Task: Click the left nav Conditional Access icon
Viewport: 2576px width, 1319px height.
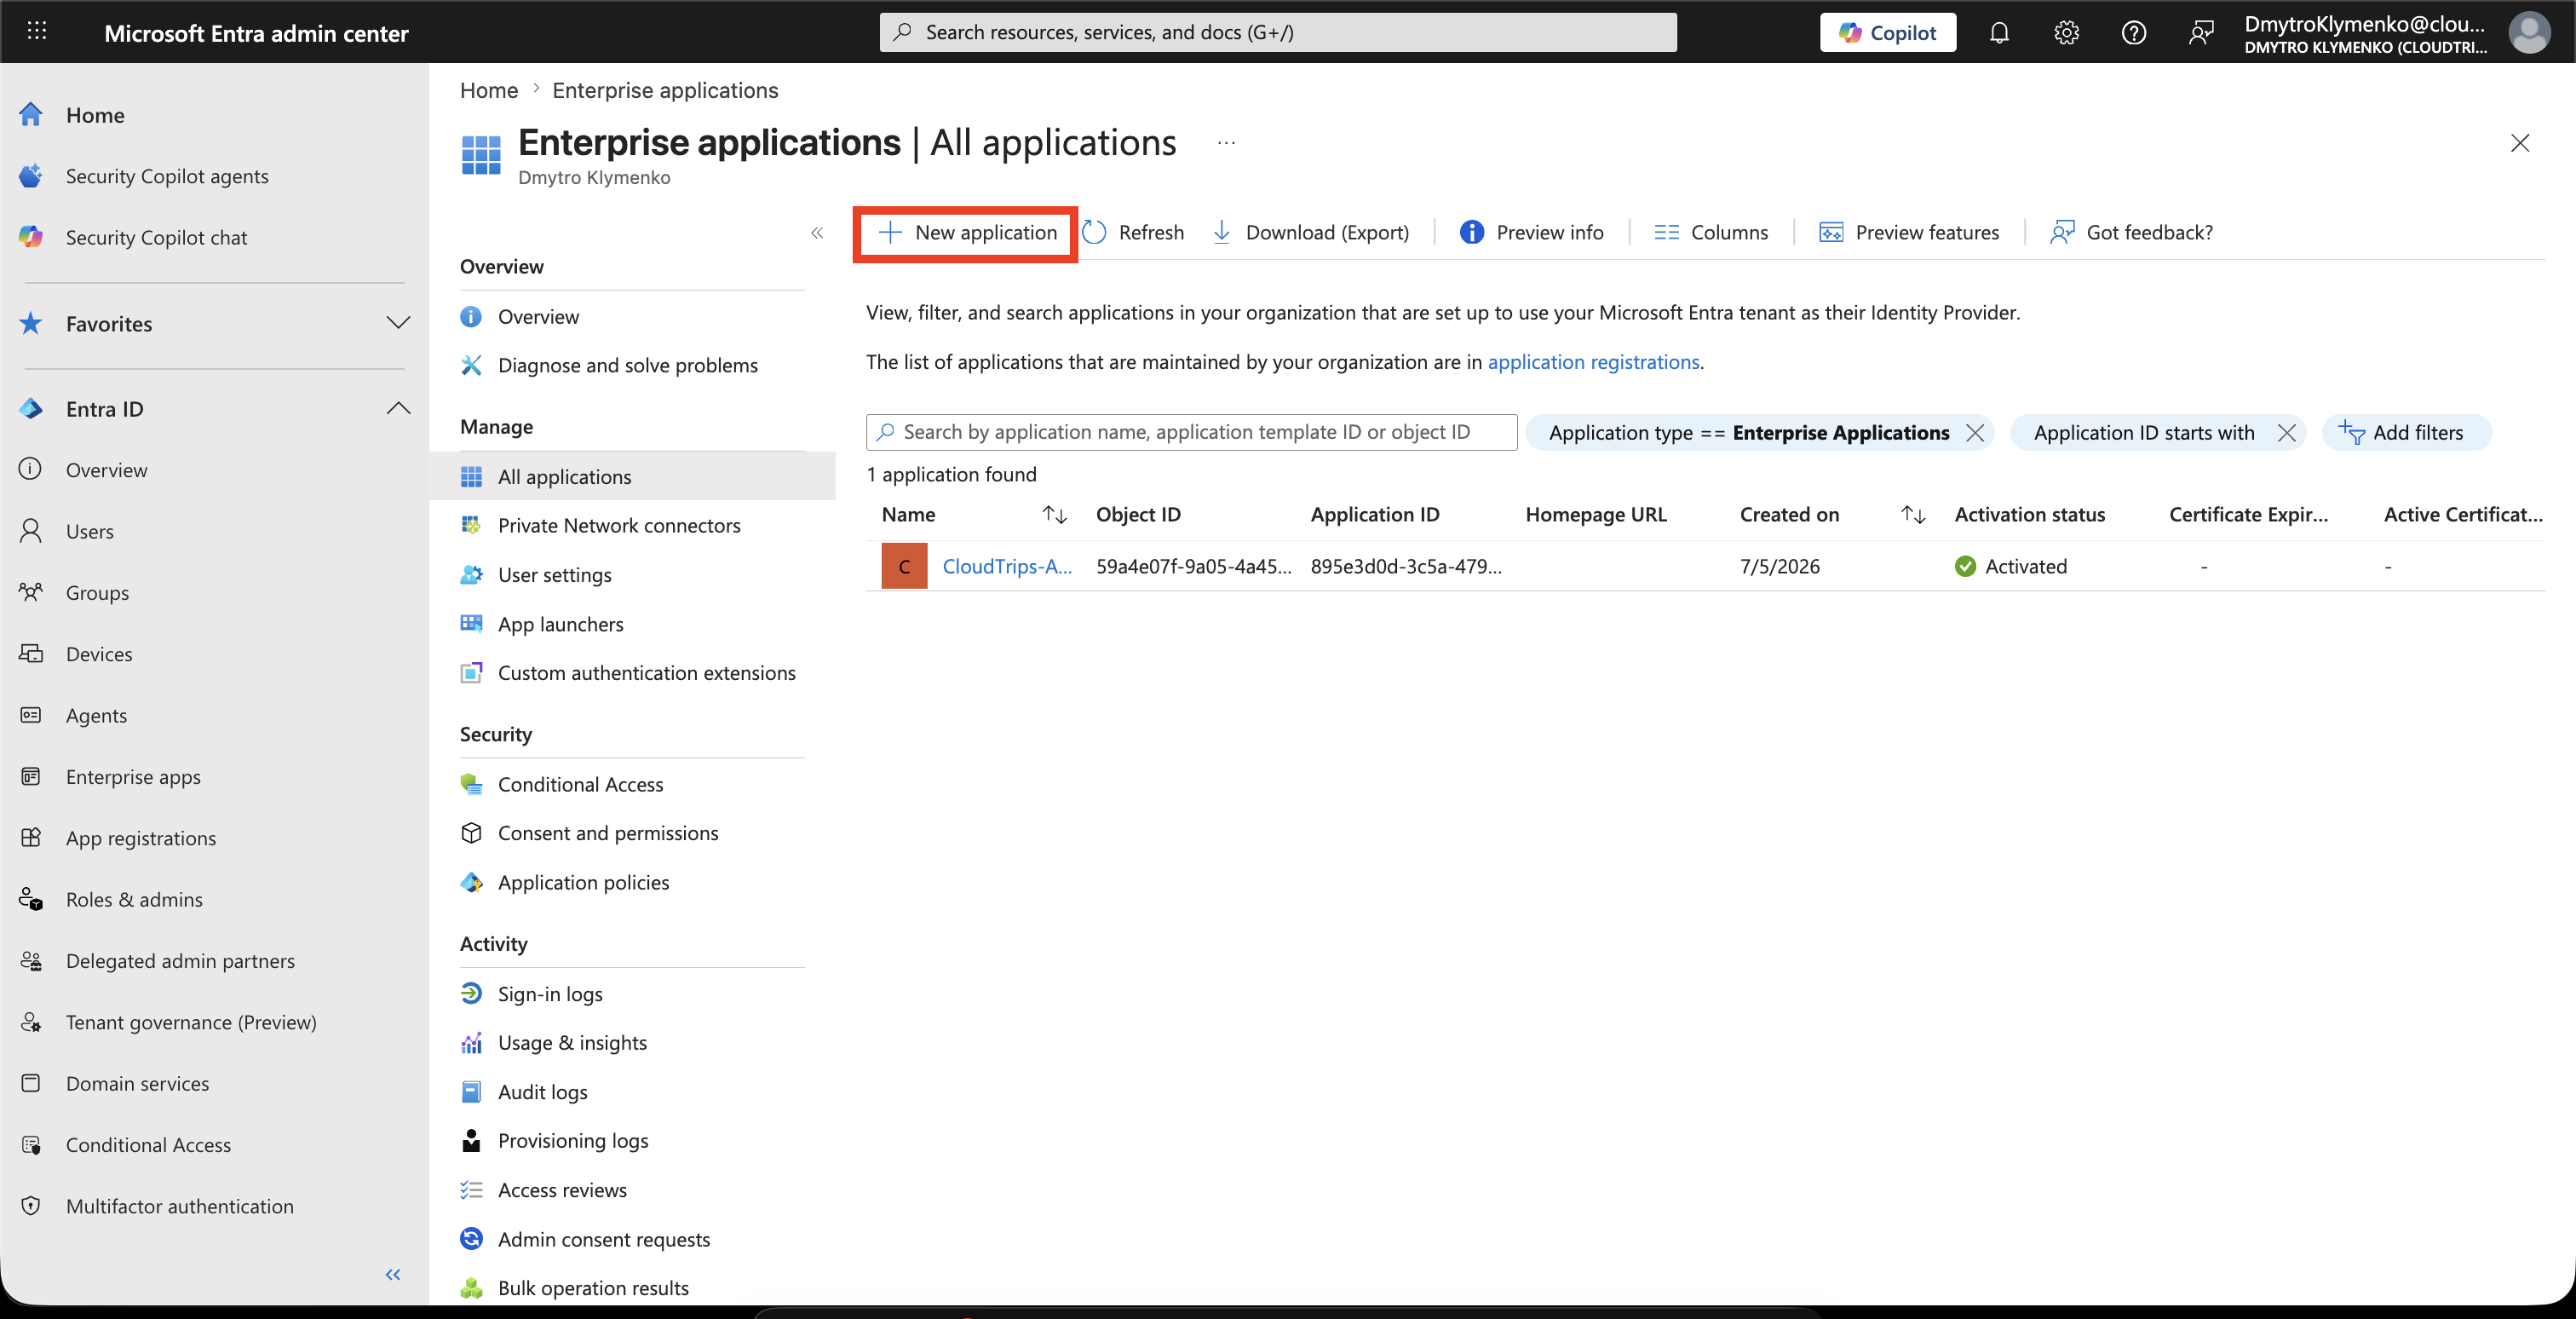Action: click(31, 1144)
